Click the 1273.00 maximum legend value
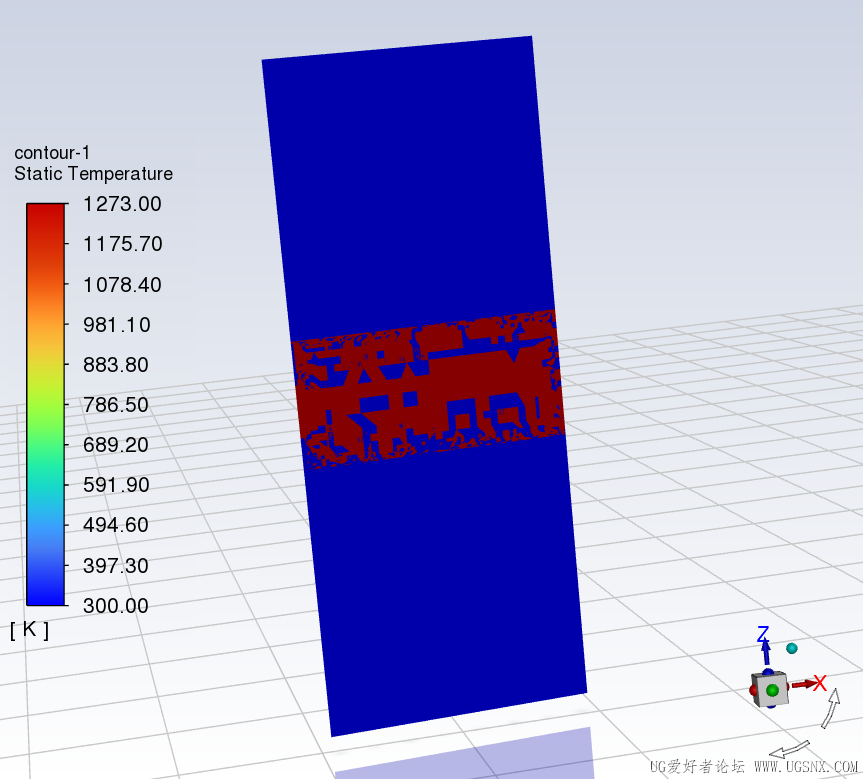Image resolution: width=863 pixels, height=779 pixels. pyautogui.click(x=122, y=204)
